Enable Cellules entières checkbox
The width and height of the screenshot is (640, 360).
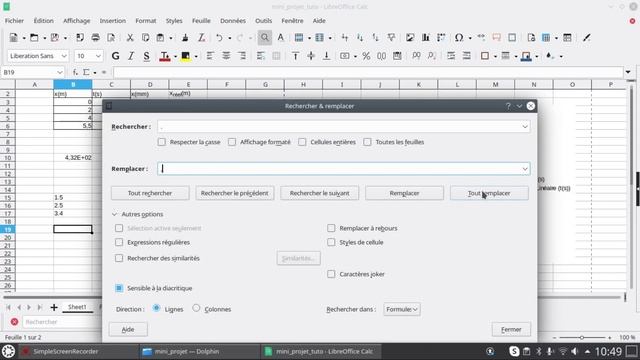point(302,142)
